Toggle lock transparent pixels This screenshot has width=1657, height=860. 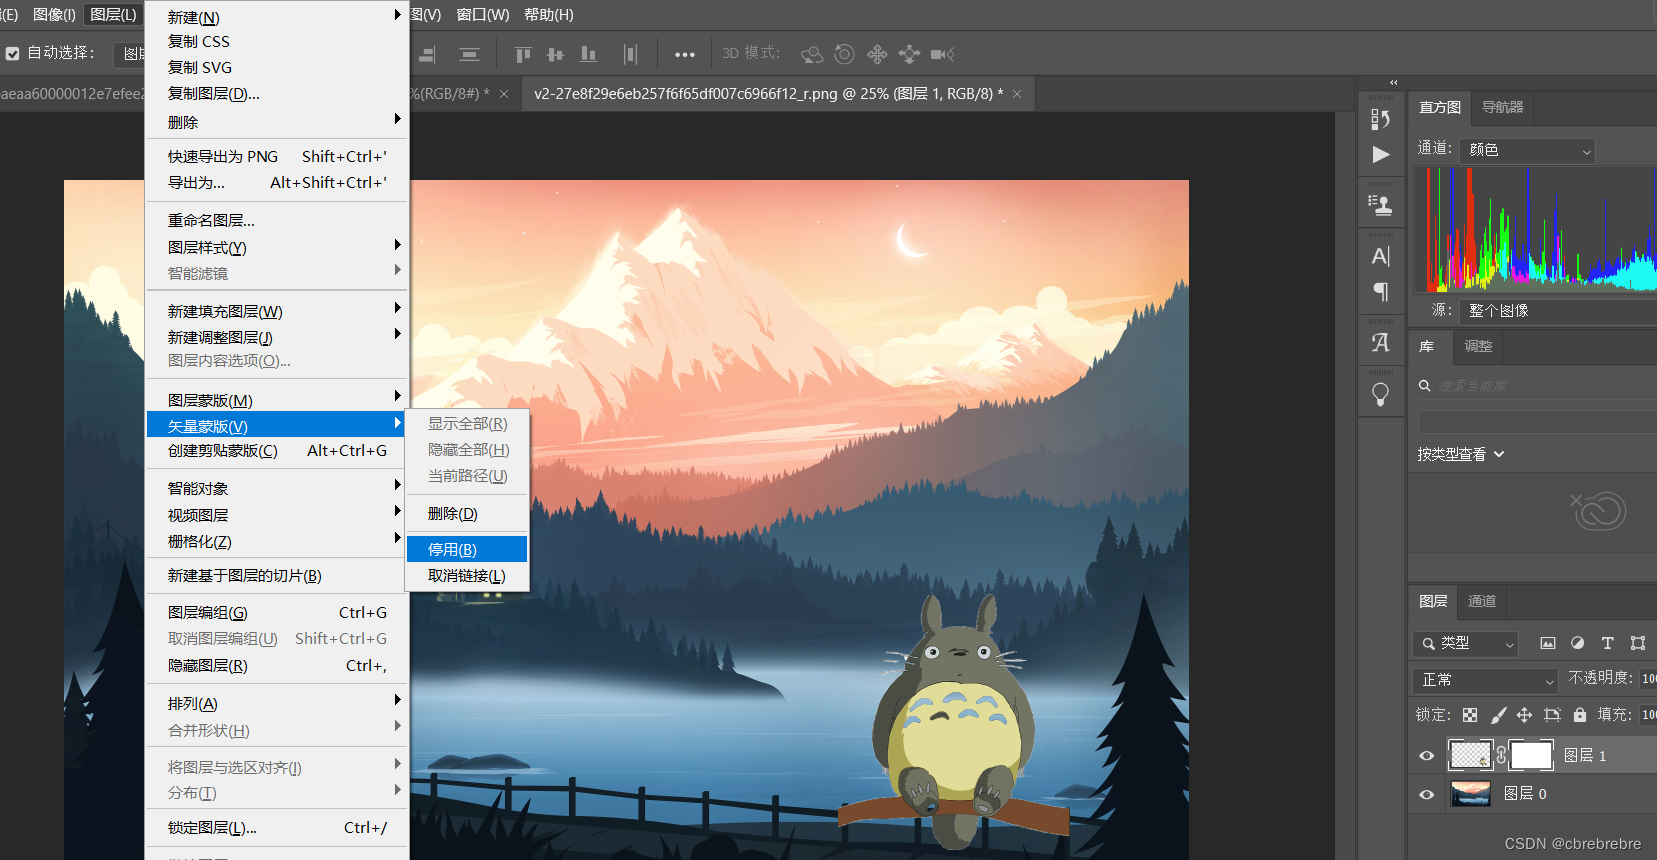click(x=1470, y=715)
